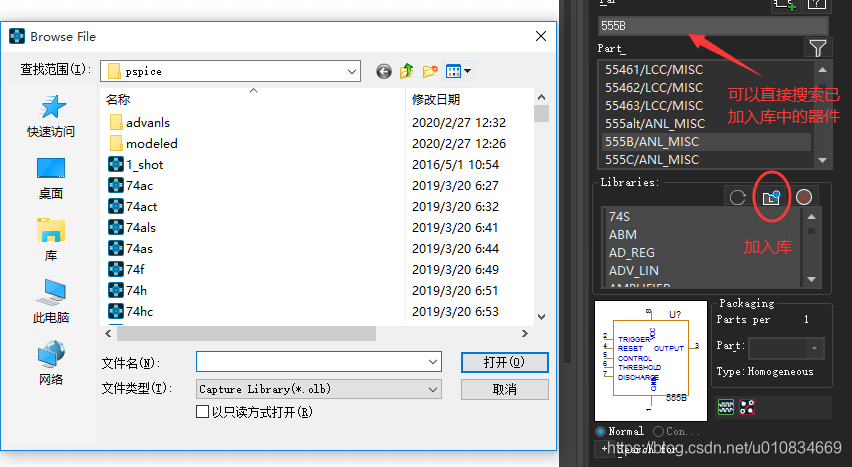
Task: Open Quick Access (快速访问) in sidebar
Action: coord(51,116)
